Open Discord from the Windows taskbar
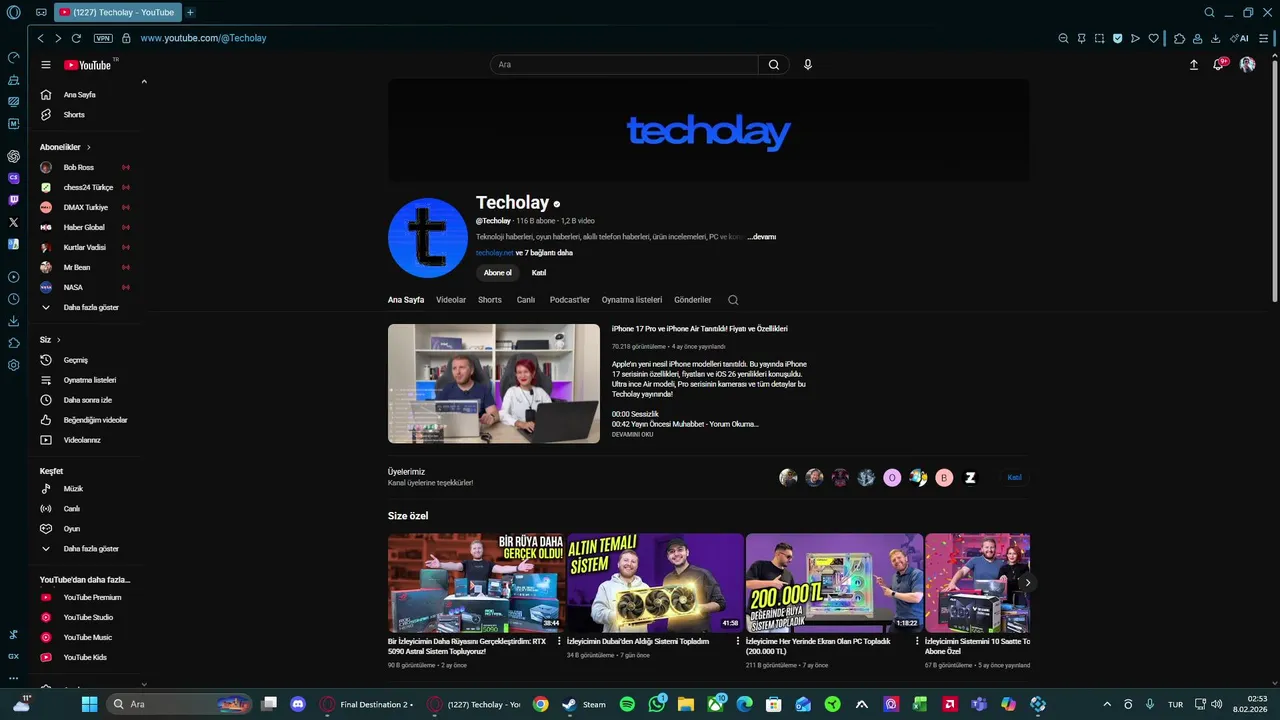The height and width of the screenshot is (720, 1280). [297, 704]
